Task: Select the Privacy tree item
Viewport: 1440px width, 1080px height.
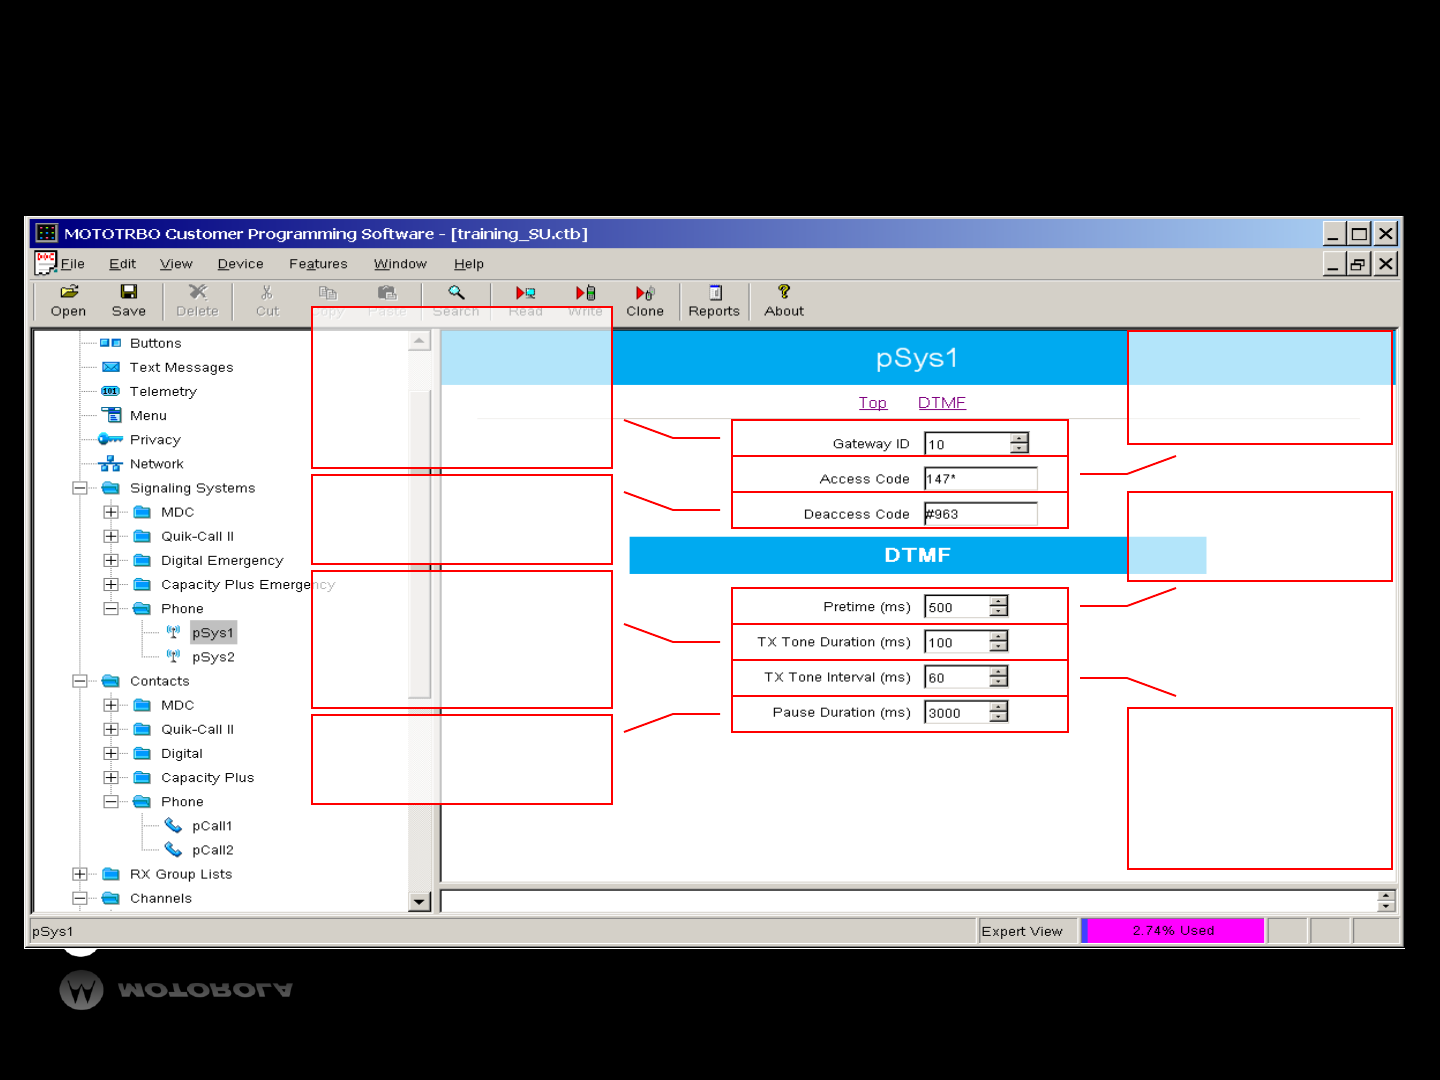Action: (155, 439)
